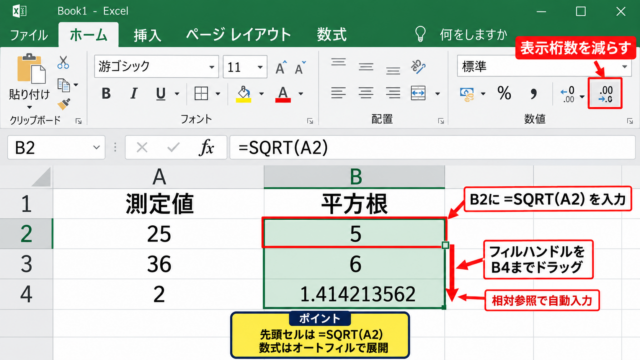Increase font size with large A
Viewport: 640px width, 360px height.
tap(280, 67)
